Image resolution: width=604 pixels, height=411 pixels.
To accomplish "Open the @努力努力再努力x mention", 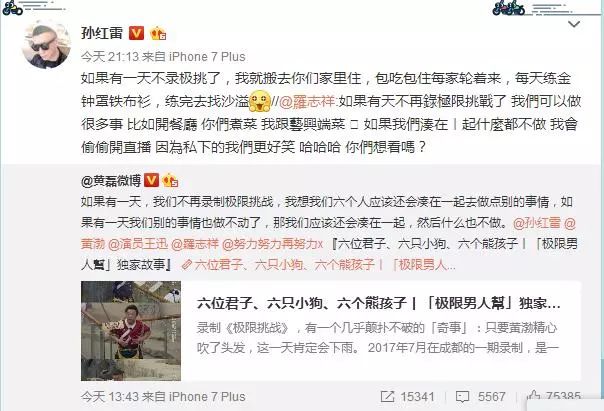I will point(272,244).
